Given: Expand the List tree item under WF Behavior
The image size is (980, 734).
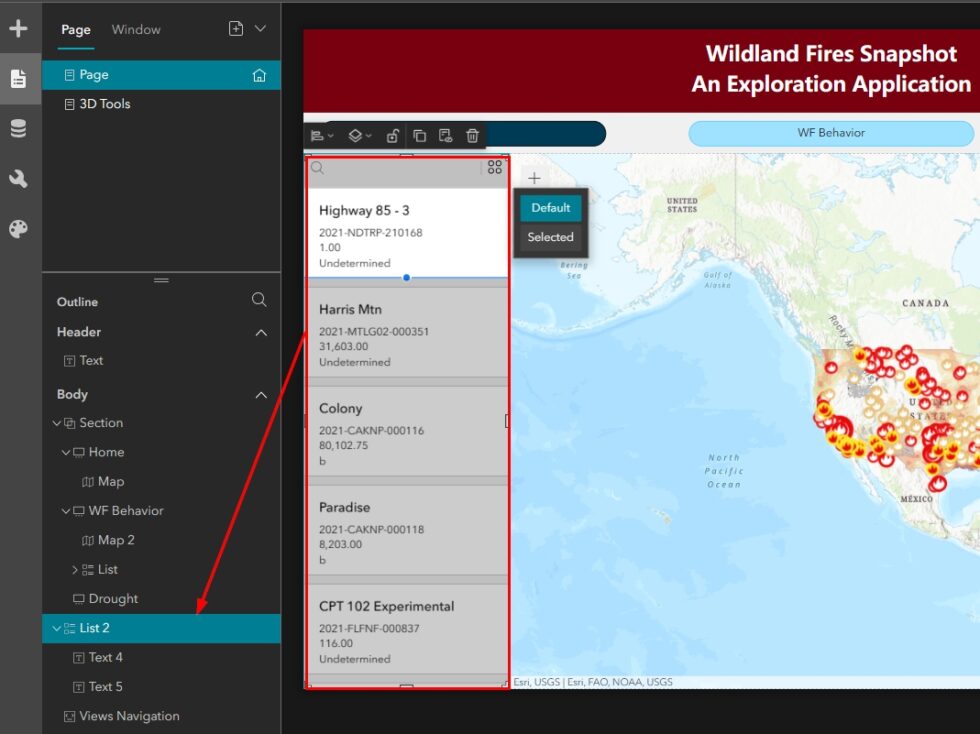Looking at the screenshot, I should tap(75, 569).
